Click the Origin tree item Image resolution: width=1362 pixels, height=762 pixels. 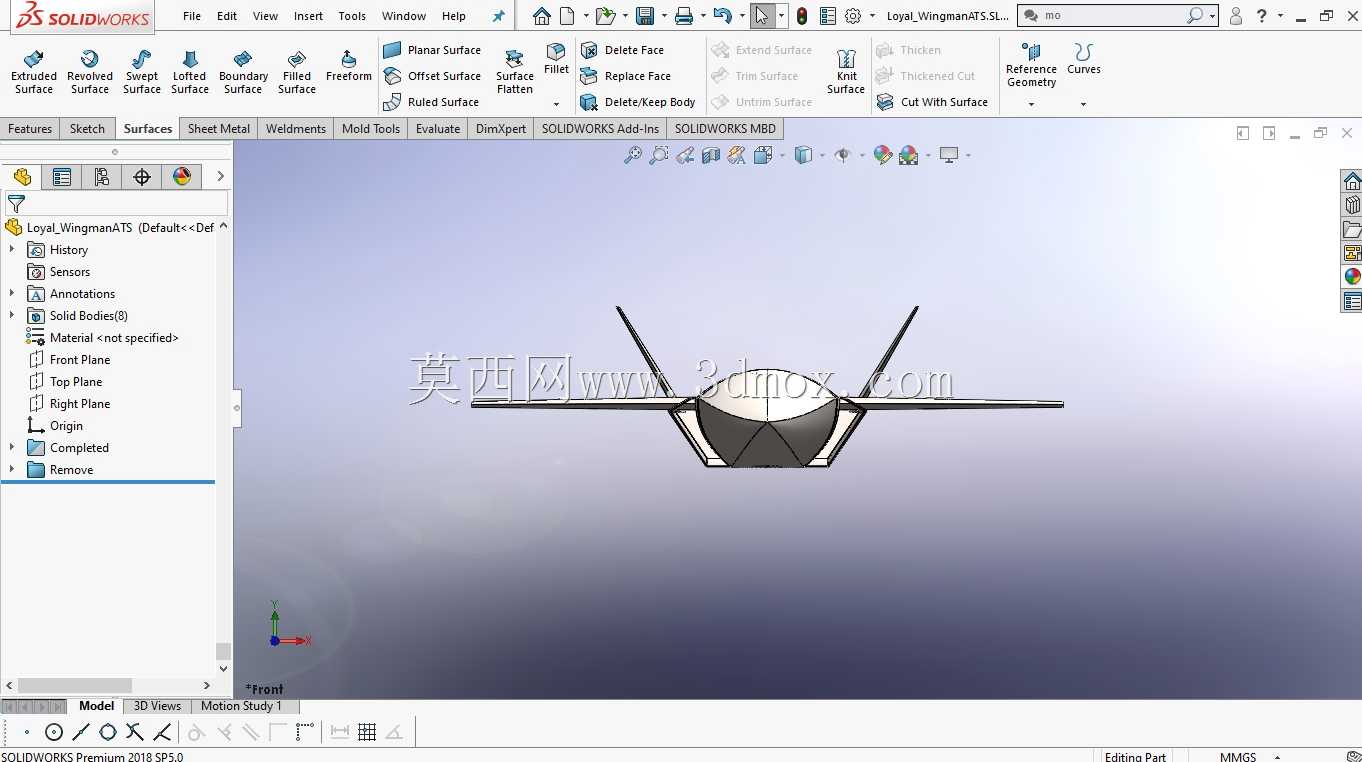pyautogui.click(x=55, y=426)
